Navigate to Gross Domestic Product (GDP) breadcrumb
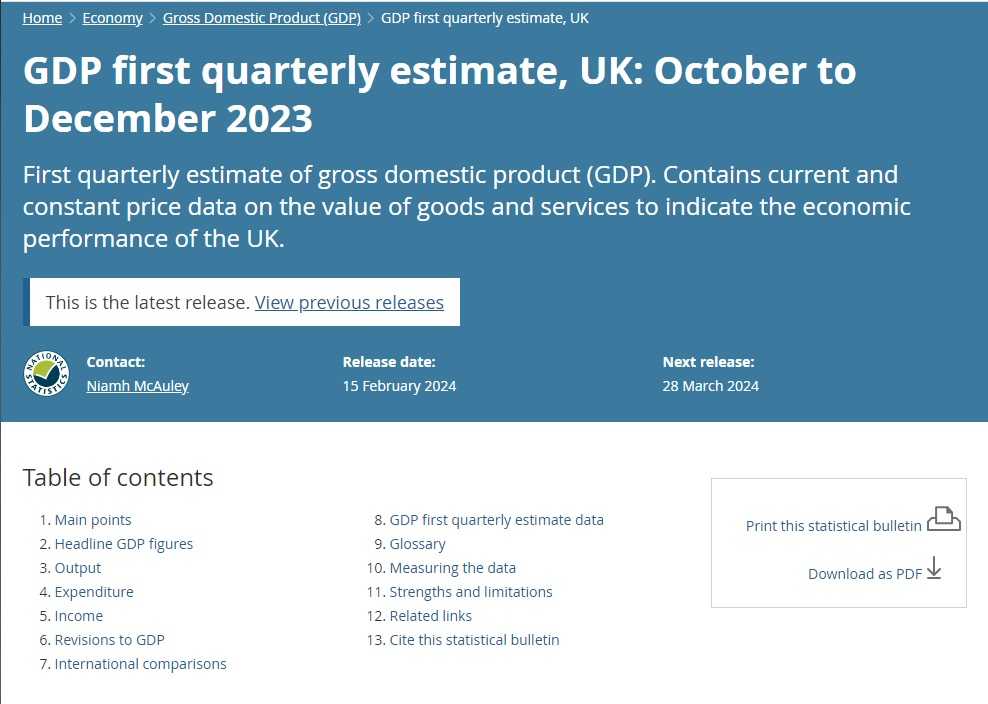The height and width of the screenshot is (704, 988). click(261, 18)
